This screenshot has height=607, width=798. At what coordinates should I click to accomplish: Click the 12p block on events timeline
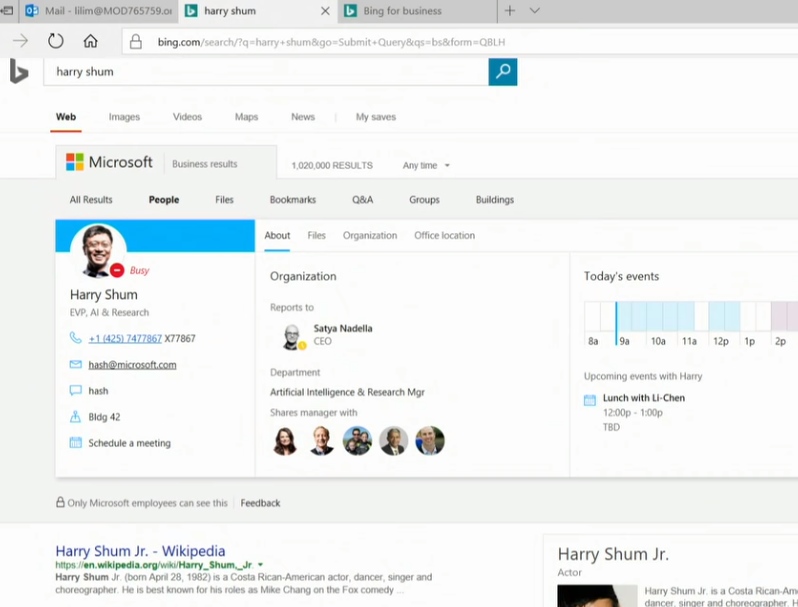click(724, 316)
